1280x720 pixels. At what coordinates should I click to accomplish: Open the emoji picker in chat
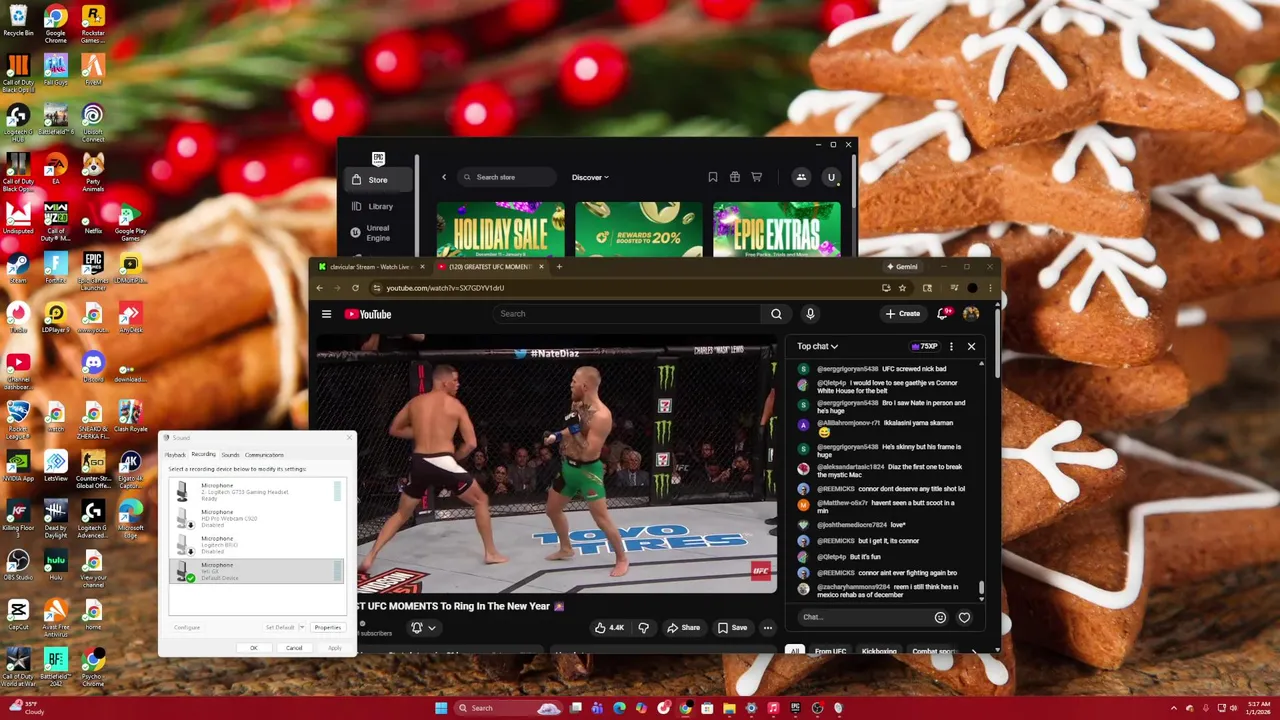[x=940, y=617]
